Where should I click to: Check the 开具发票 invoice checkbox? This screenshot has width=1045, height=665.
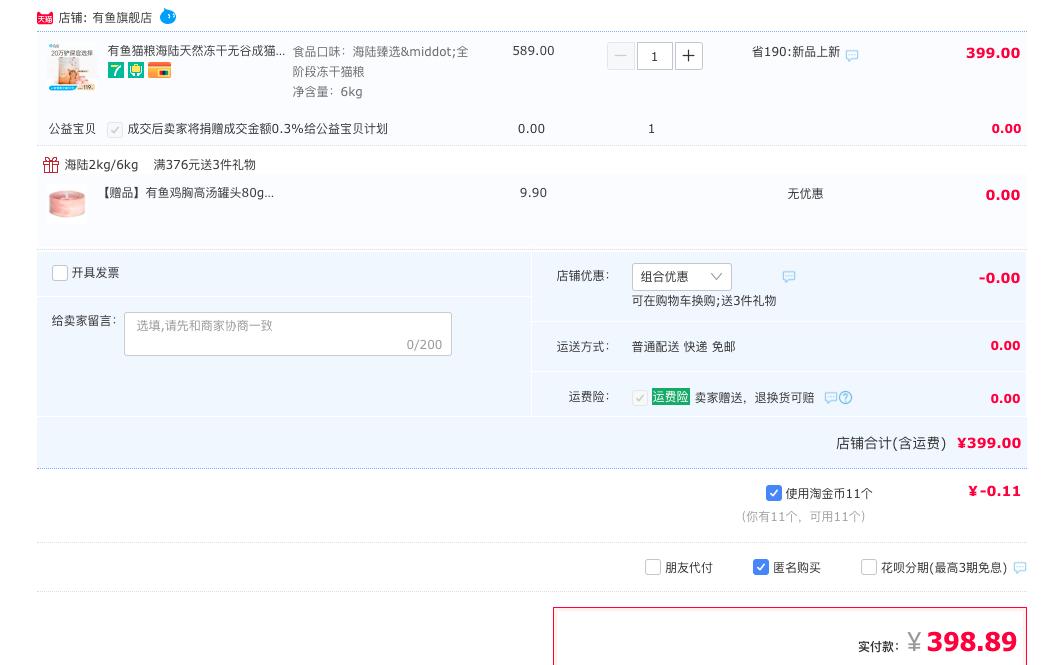click(x=60, y=273)
